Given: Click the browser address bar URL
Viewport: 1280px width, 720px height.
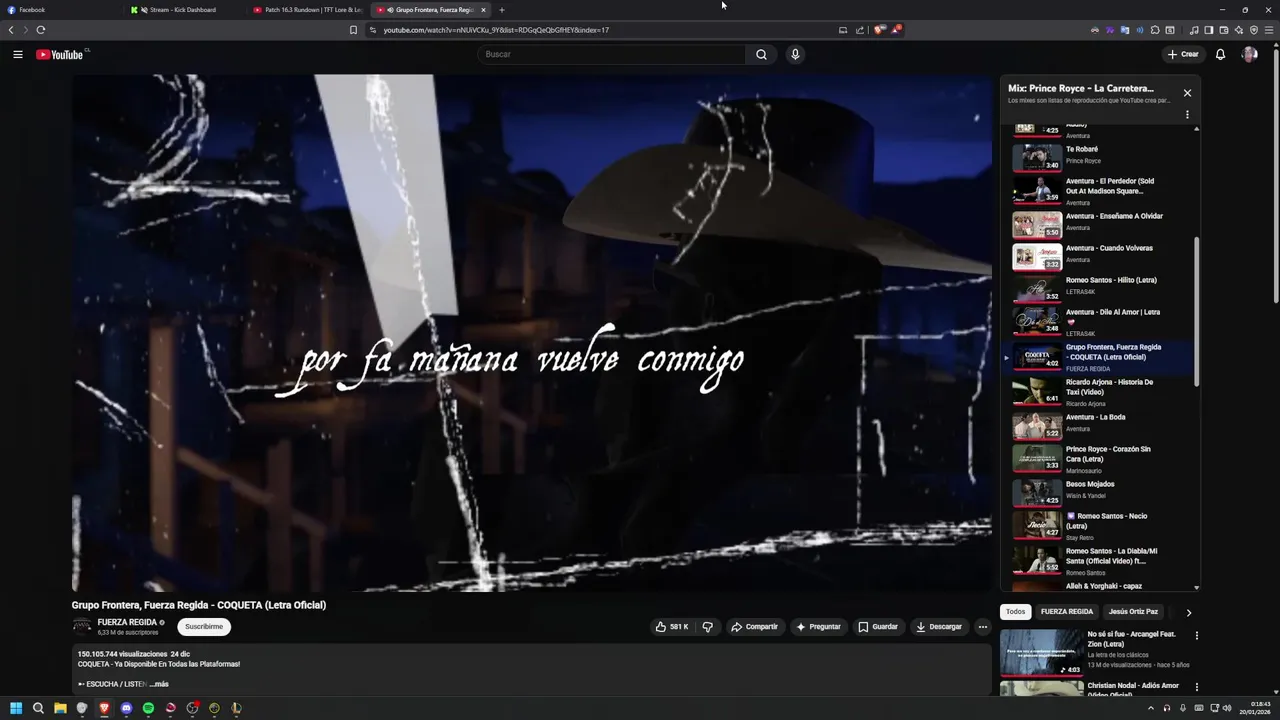Looking at the screenshot, I should point(496,30).
